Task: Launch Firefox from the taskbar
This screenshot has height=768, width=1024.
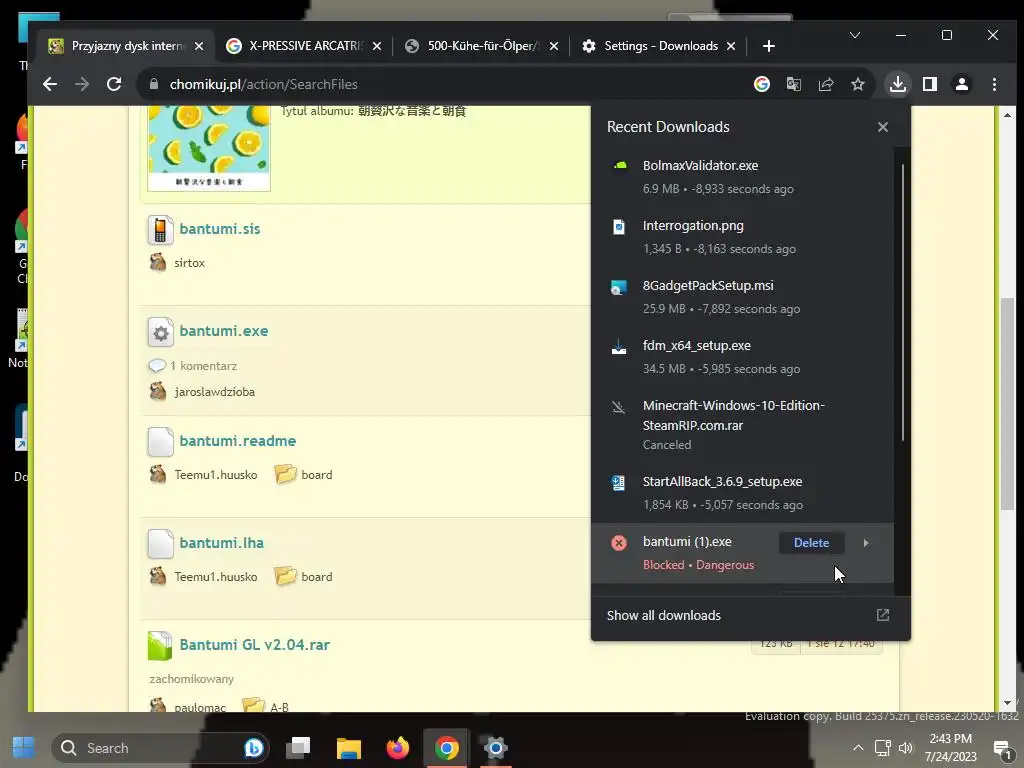Action: pyautogui.click(x=398, y=748)
